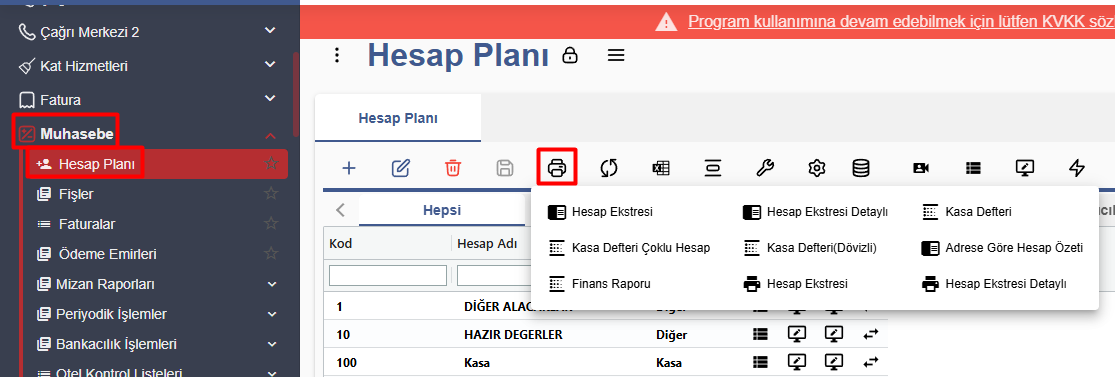Toggle favorite star for Fişler
1115x377 pixels.
tap(271, 193)
